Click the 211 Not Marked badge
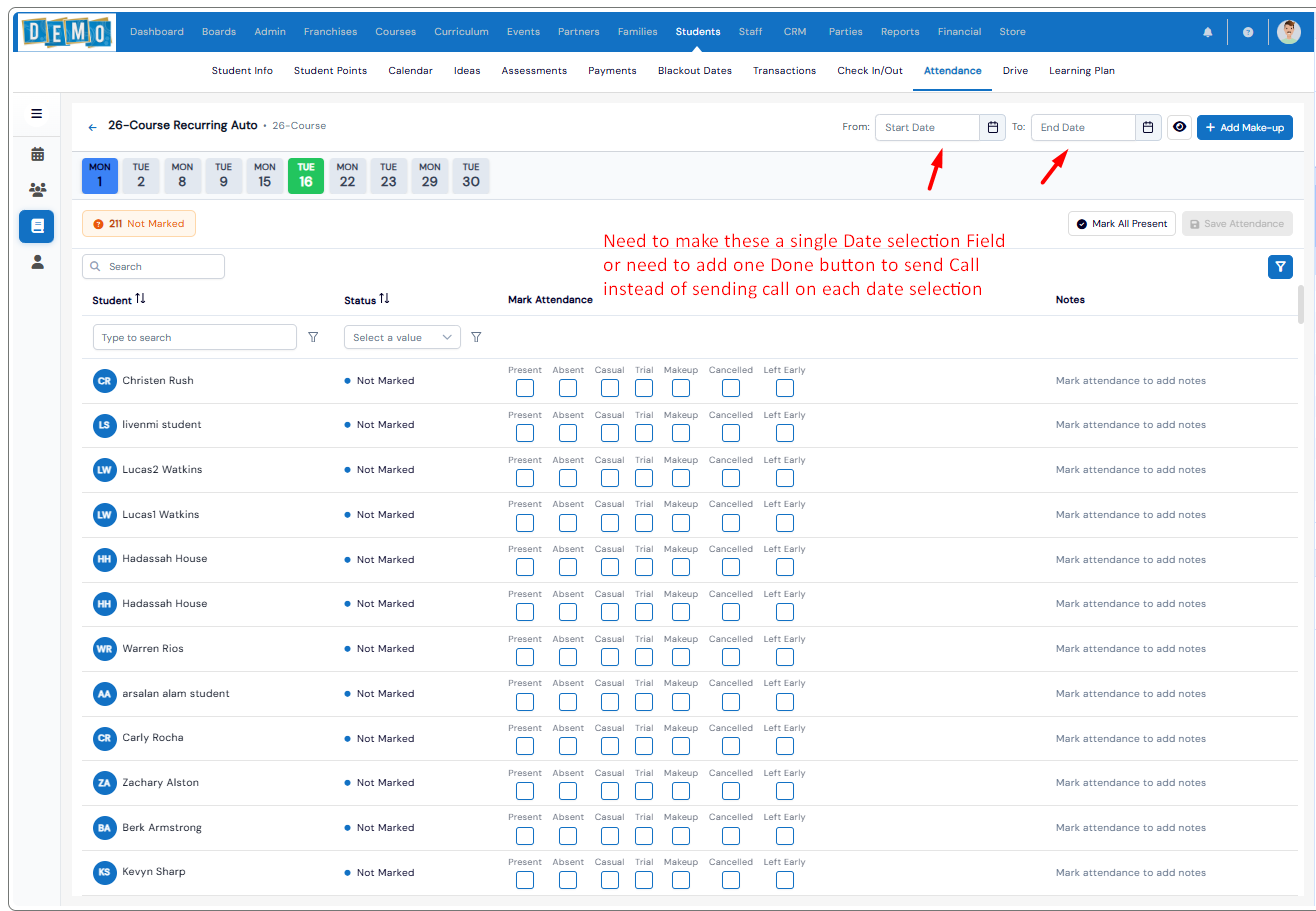This screenshot has height=911, width=1316. pyautogui.click(x=139, y=224)
